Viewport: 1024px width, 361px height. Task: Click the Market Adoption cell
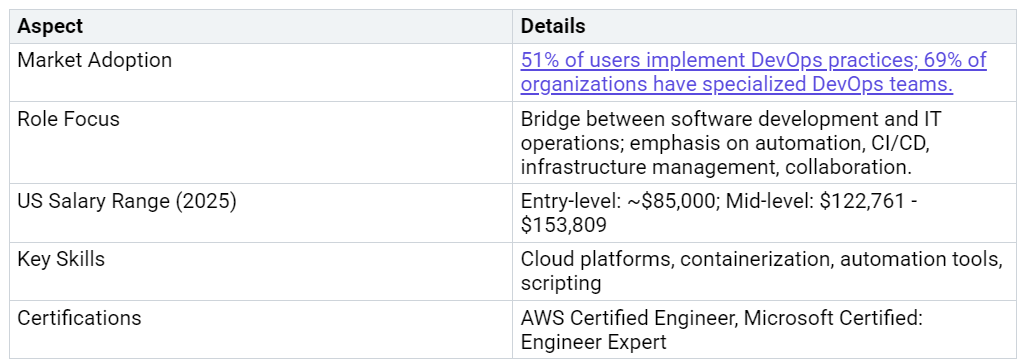[261, 72]
